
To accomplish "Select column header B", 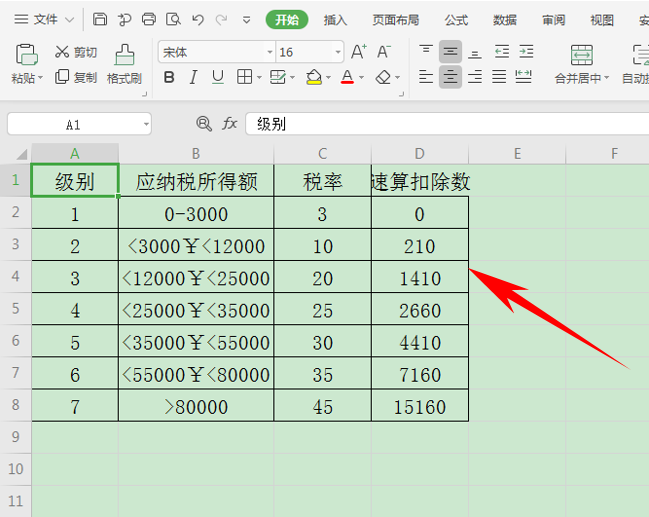I will (196, 154).
